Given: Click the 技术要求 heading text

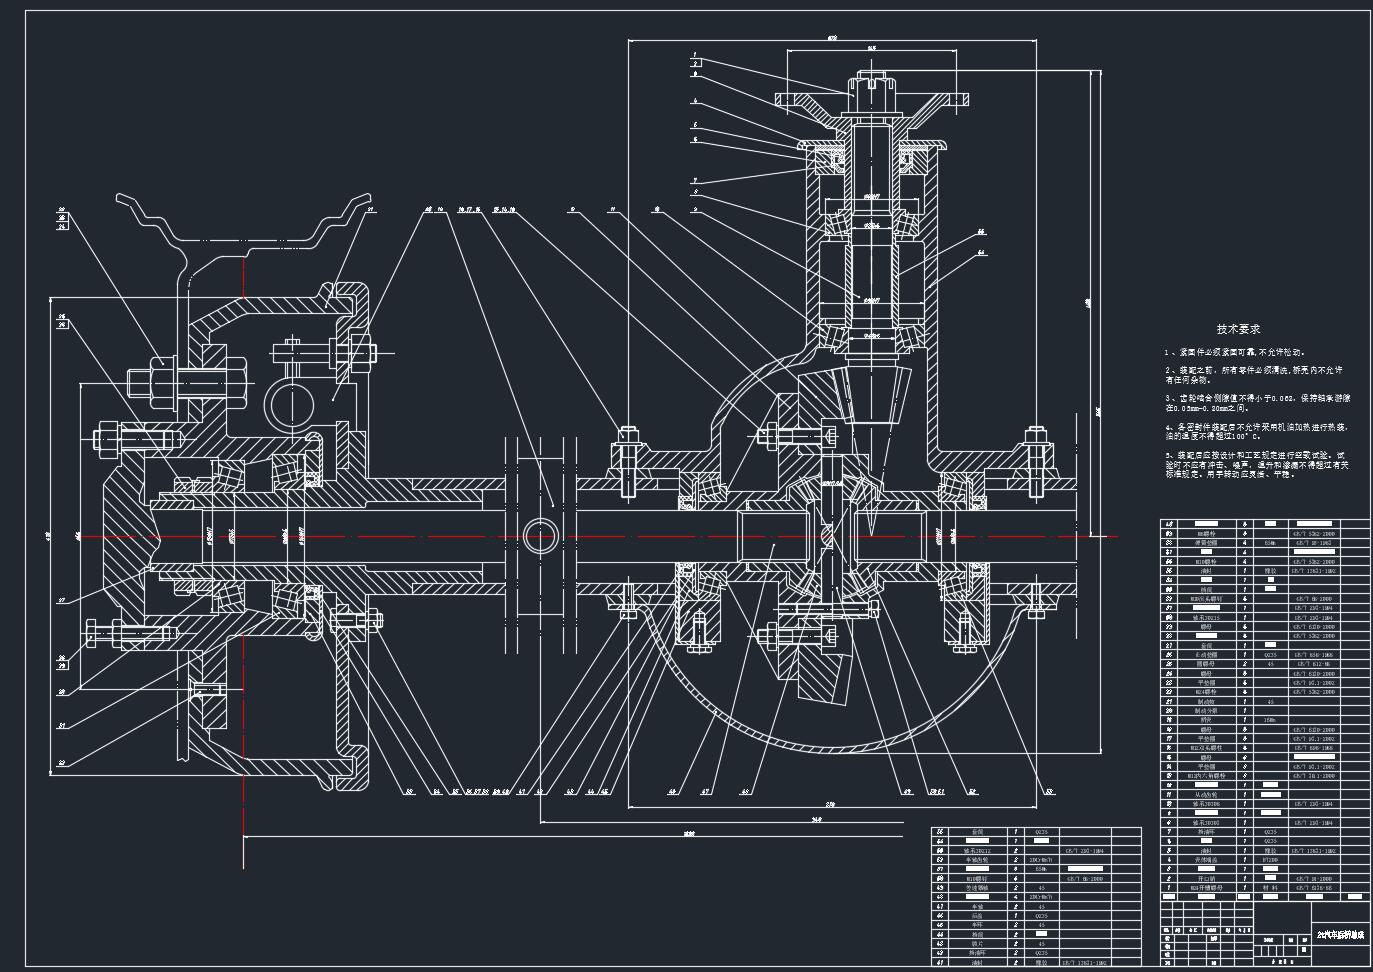Looking at the screenshot, I should 1238,329.
